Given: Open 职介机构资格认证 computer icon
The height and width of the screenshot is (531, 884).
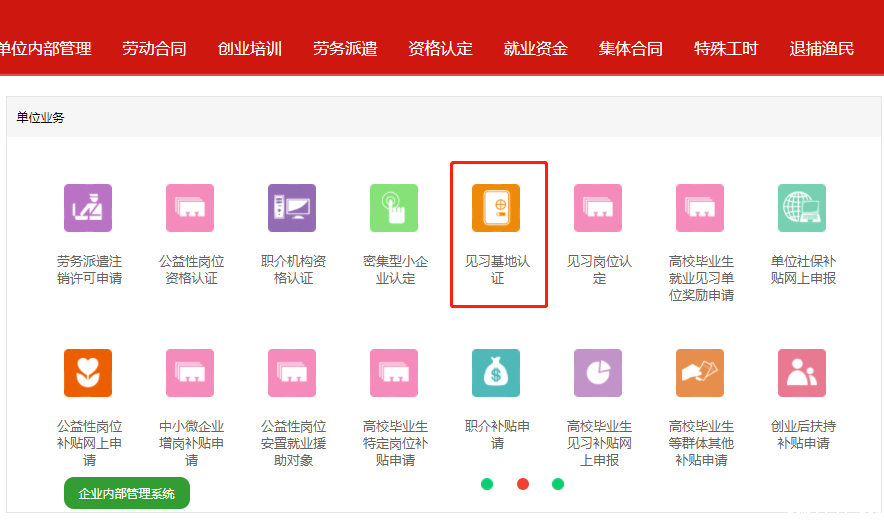Looking at the screenshot, I should pyautogui.click(x=292, y=208).
